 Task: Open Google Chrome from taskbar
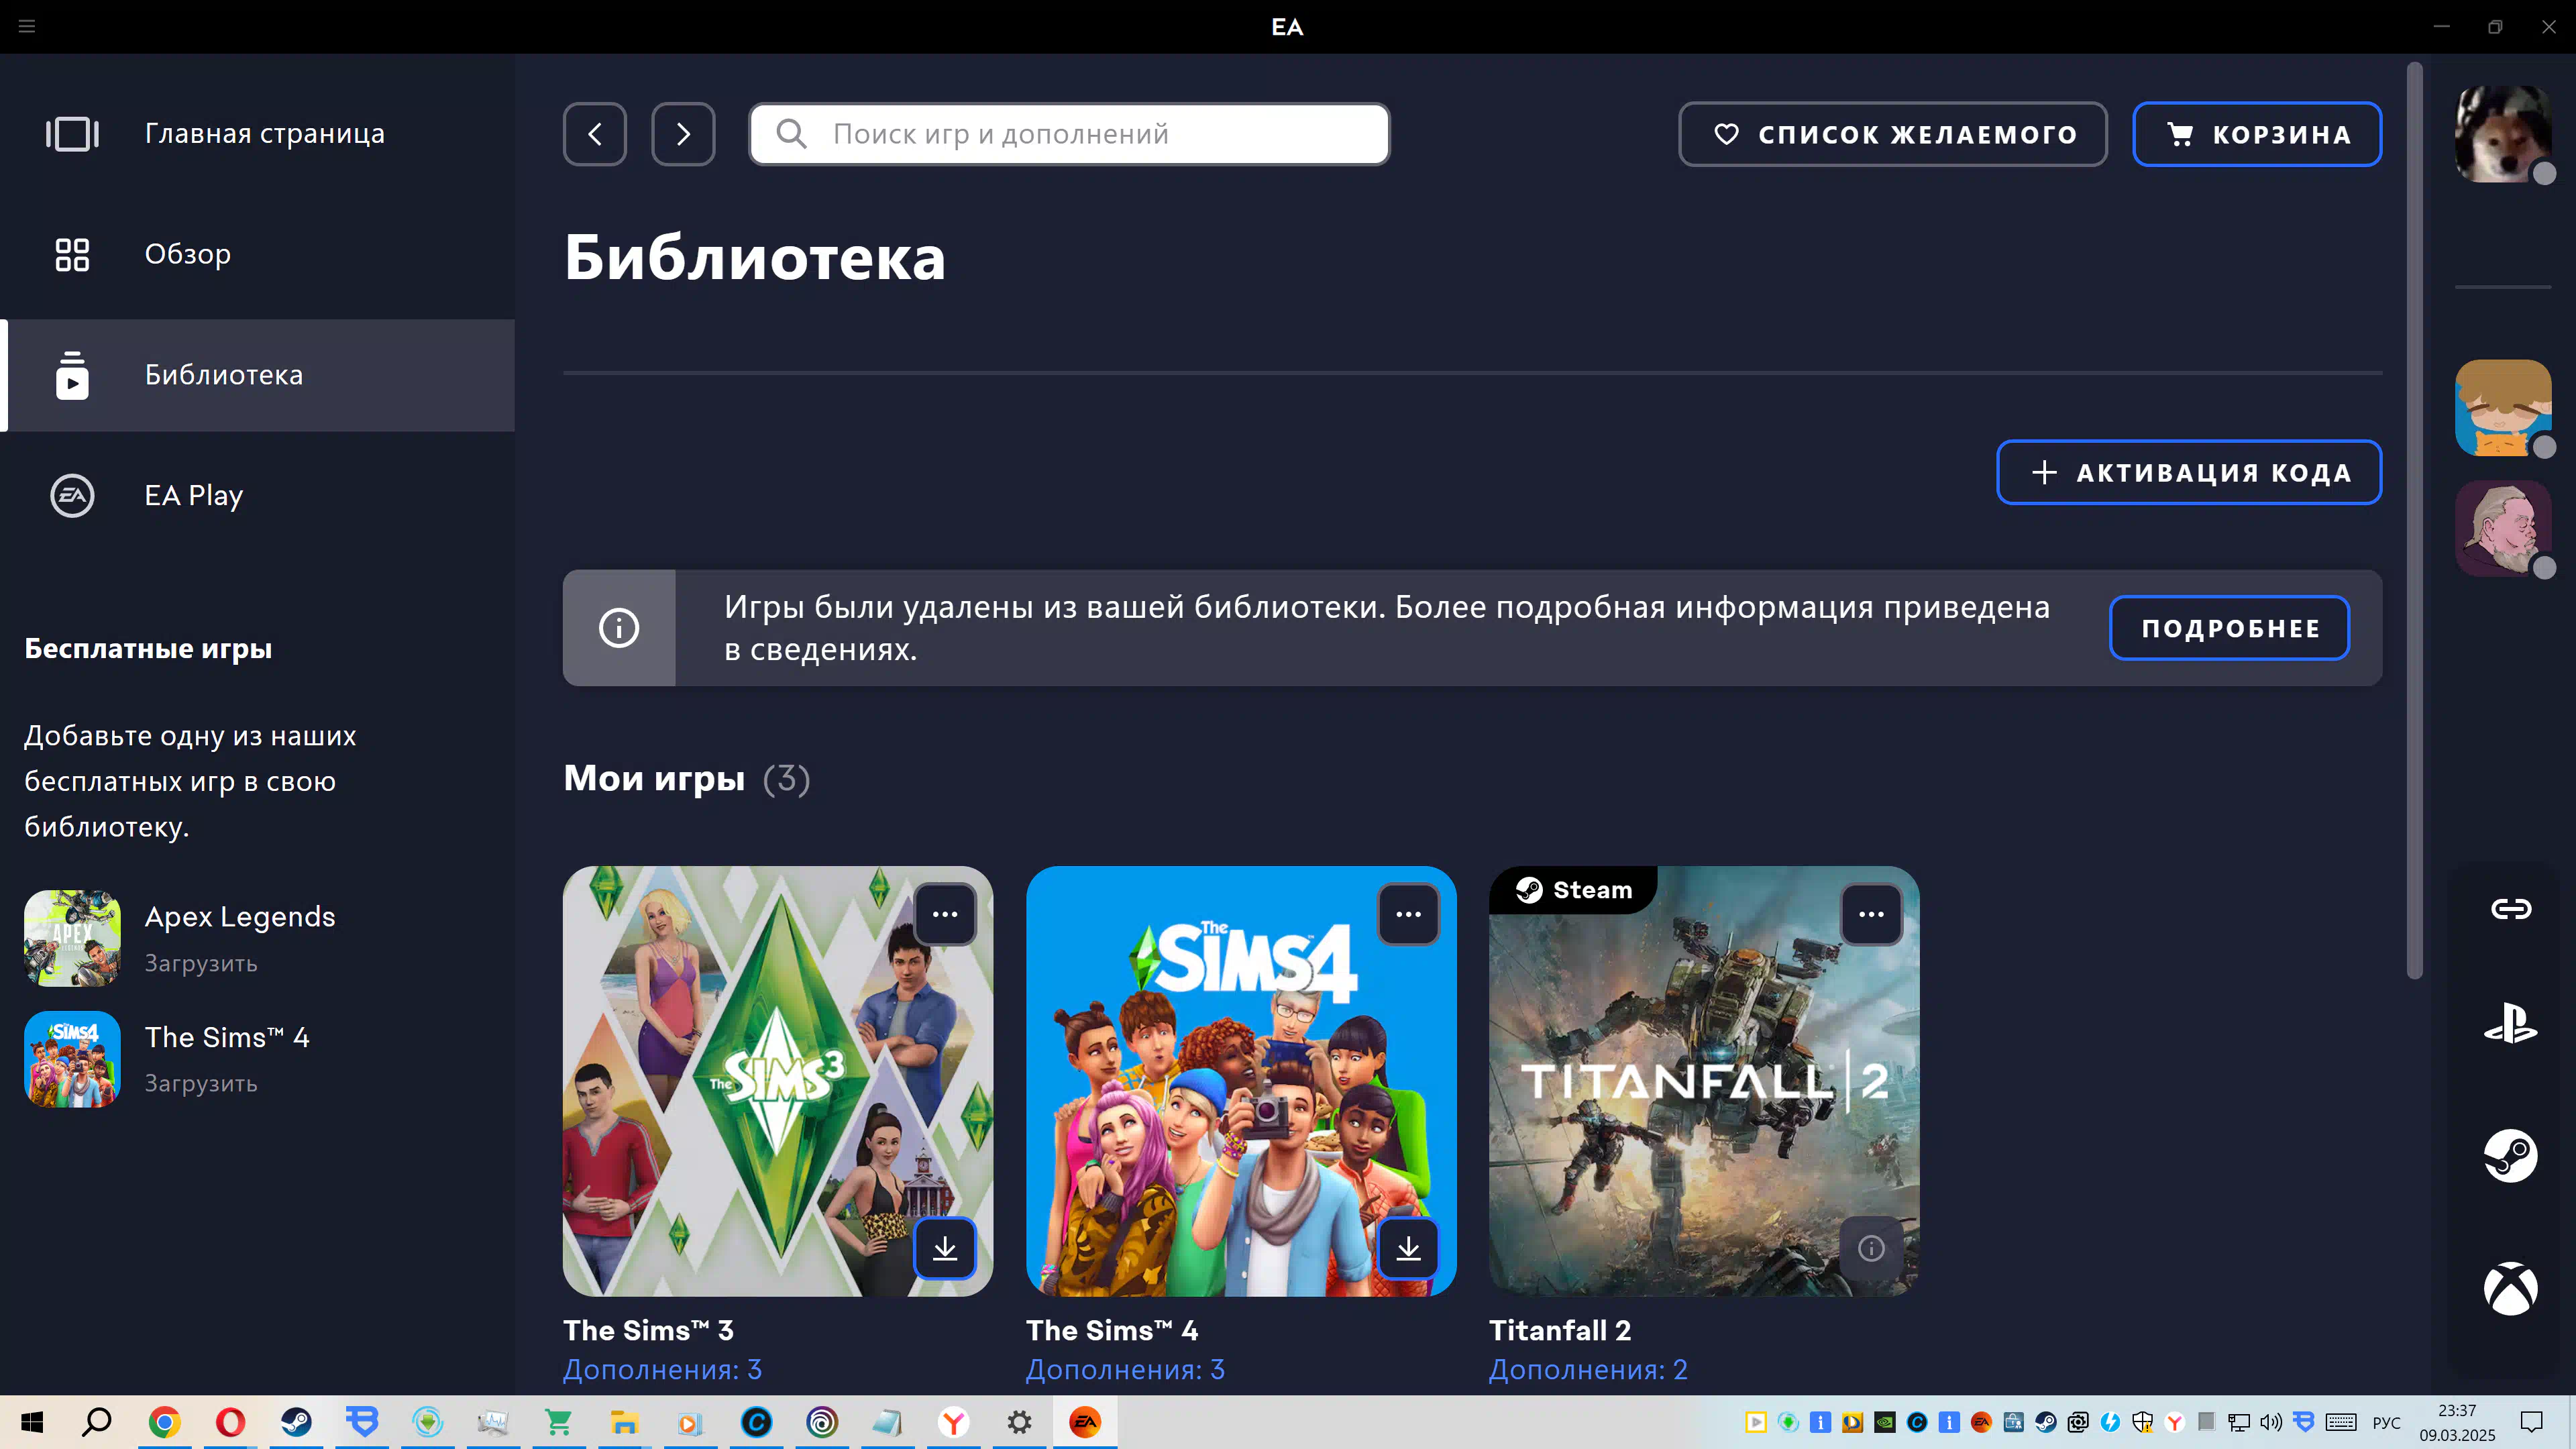click(x=164, y=1422)
